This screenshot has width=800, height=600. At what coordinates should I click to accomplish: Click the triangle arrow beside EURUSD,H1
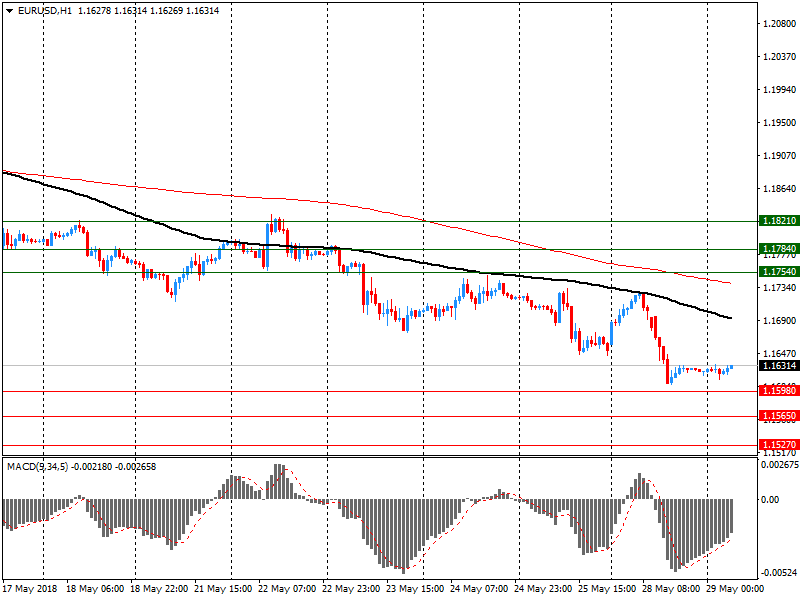pos(9,10)
